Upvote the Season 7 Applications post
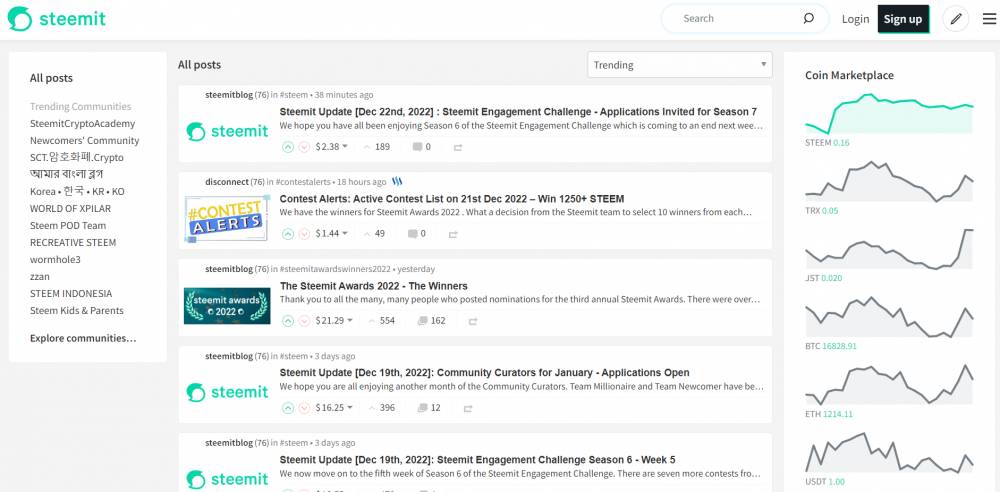The width and height of the screenshot is (1000, 492). (288, 147)
